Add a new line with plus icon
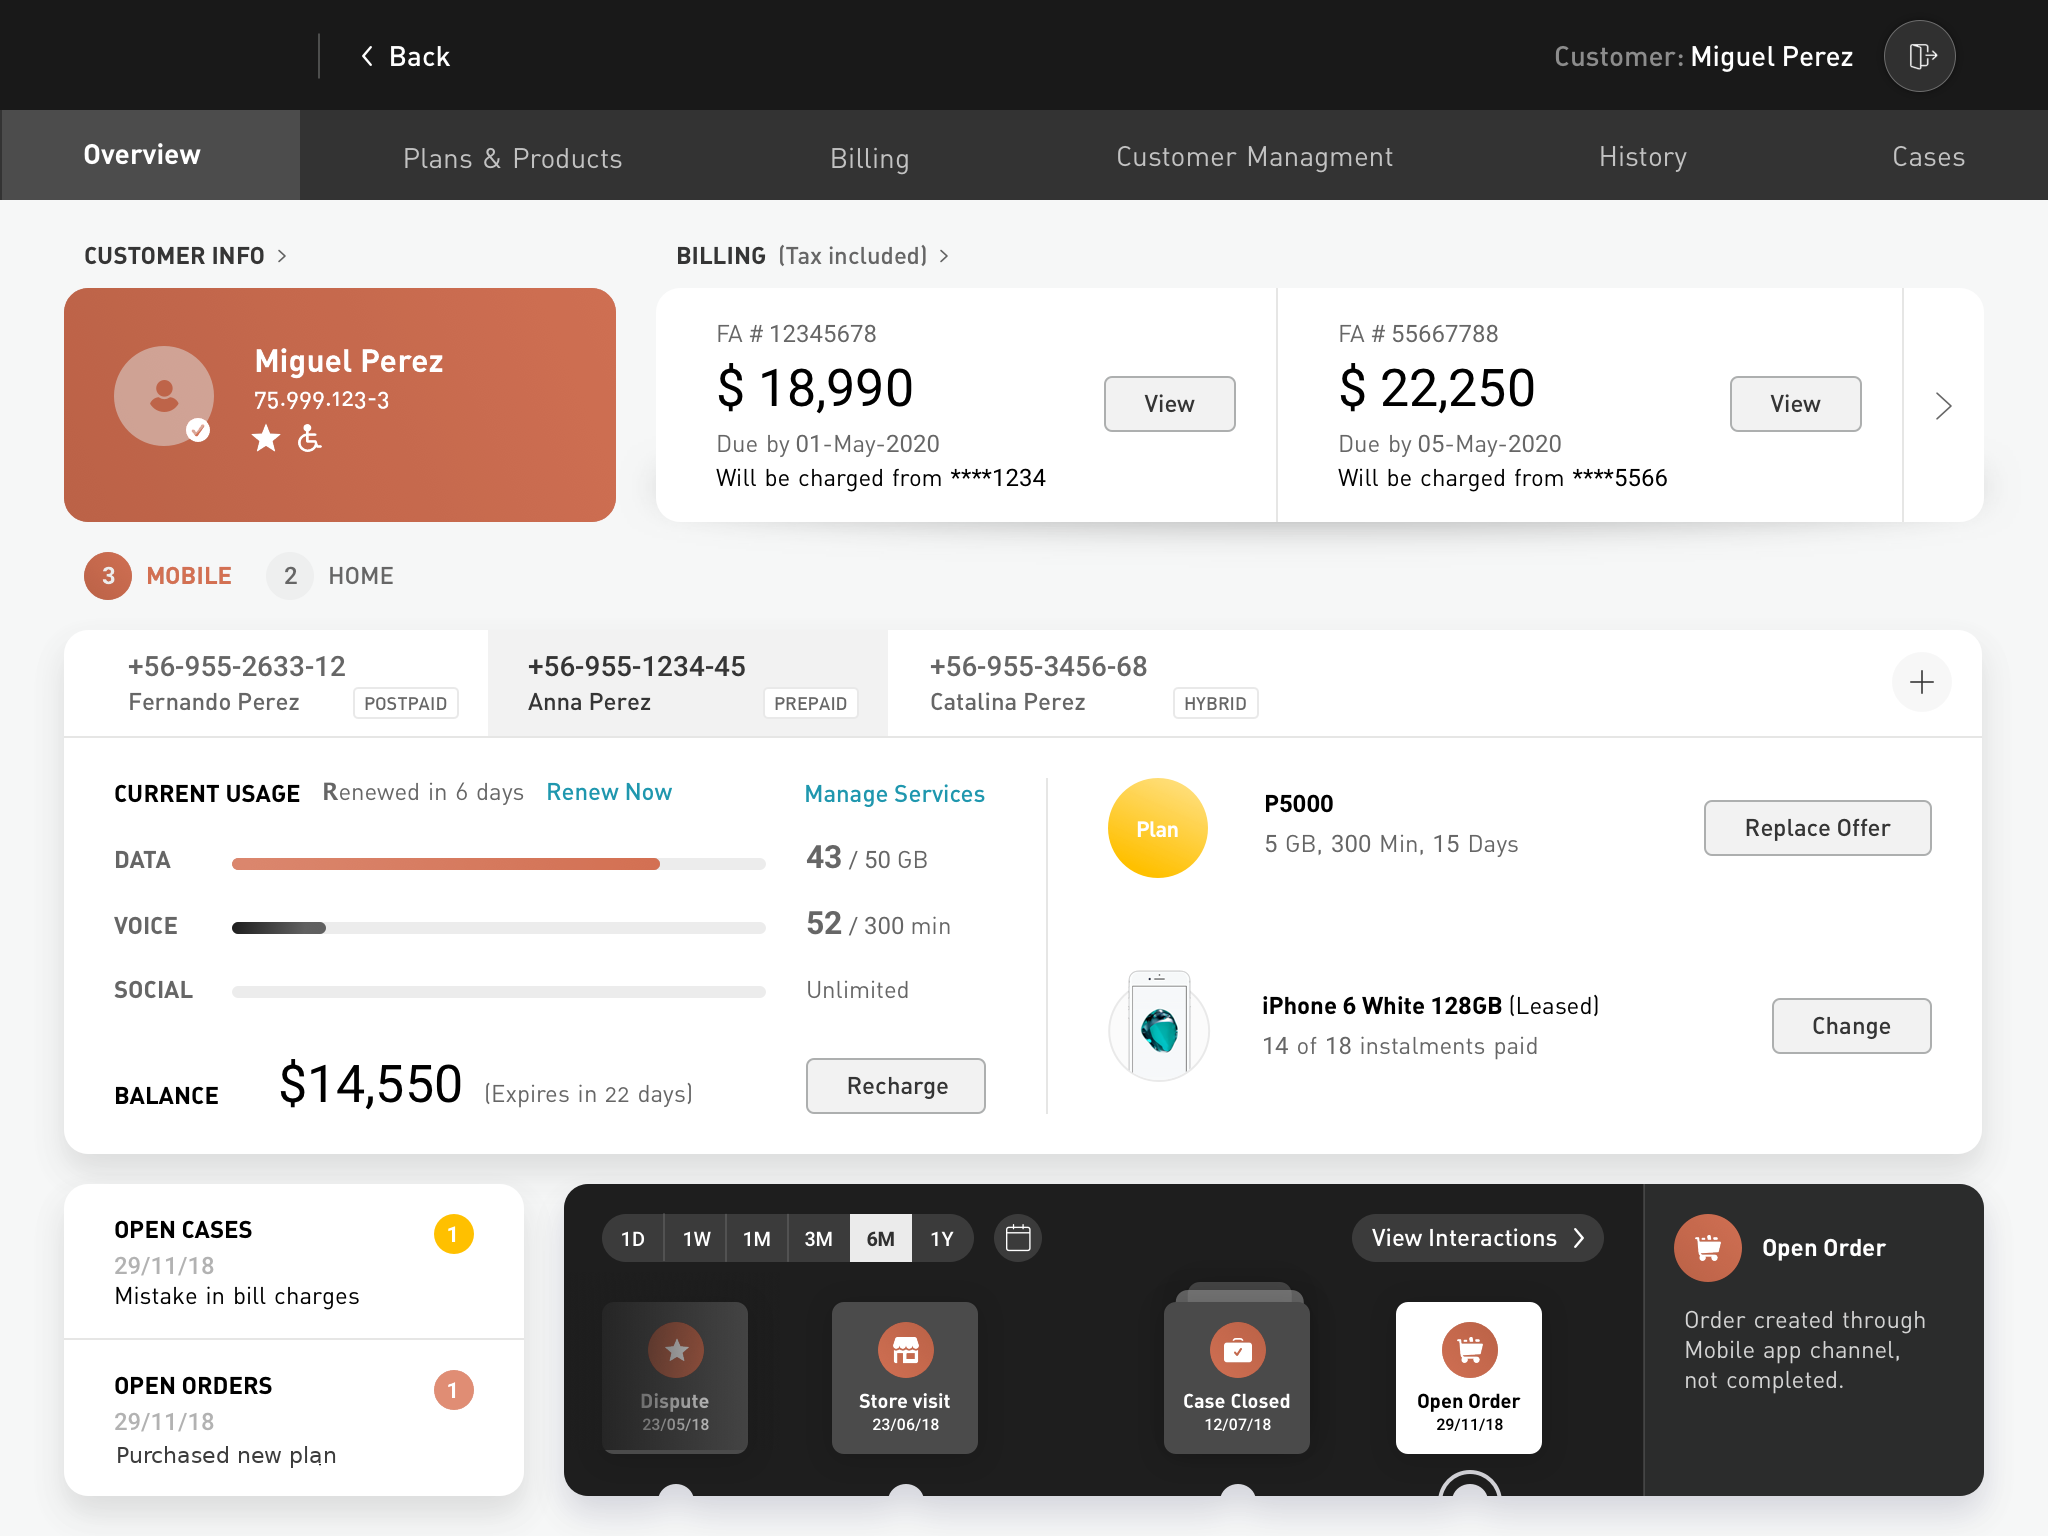Viewport: 2048px width, 1536px height. coord(1921,682)
